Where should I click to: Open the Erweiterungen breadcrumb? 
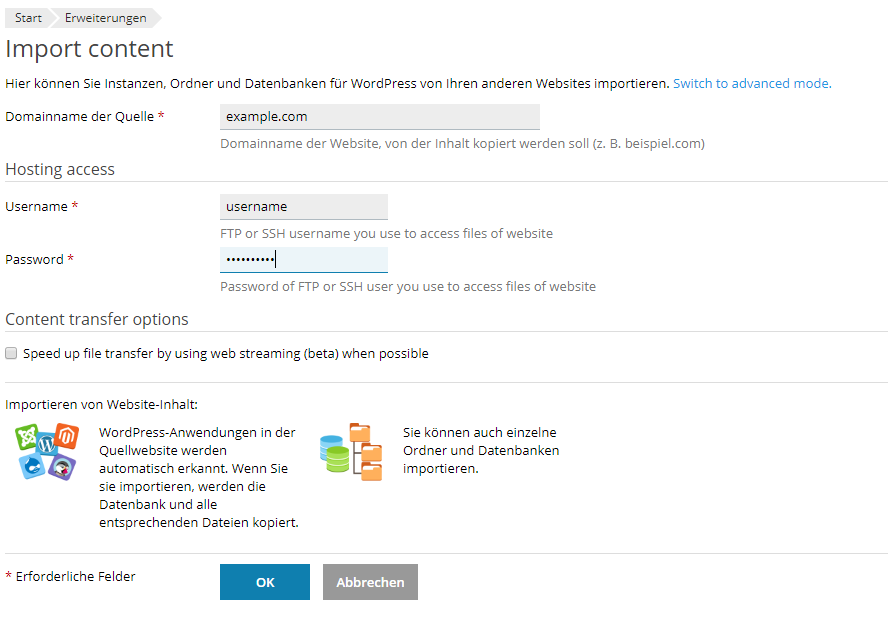click(x=105, y=18)
